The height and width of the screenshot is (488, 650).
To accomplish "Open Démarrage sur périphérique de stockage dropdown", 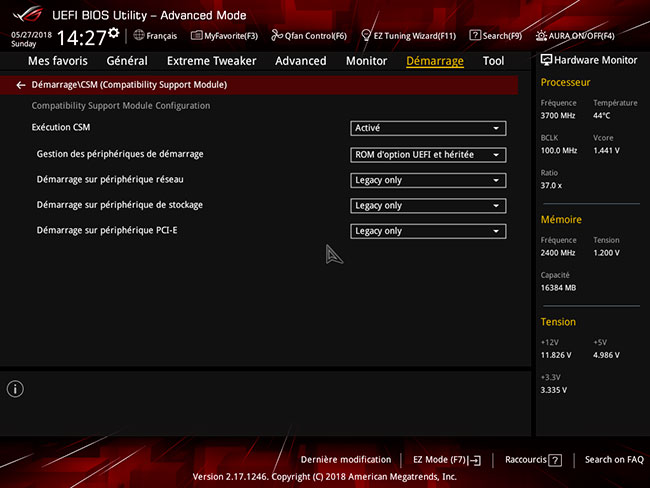I will 428,206.
